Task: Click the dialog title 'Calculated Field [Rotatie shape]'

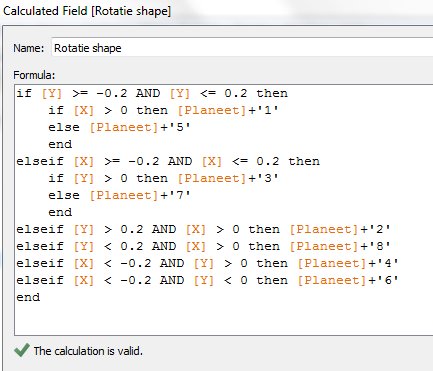Action: [87, 11]
